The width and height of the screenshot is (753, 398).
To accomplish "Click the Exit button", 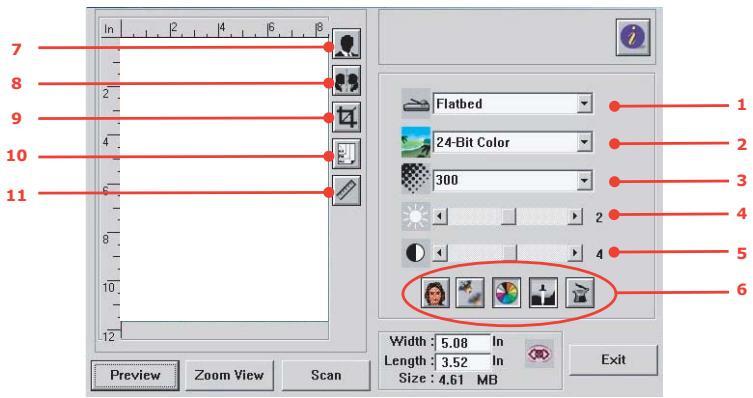I will pos(613,360).
